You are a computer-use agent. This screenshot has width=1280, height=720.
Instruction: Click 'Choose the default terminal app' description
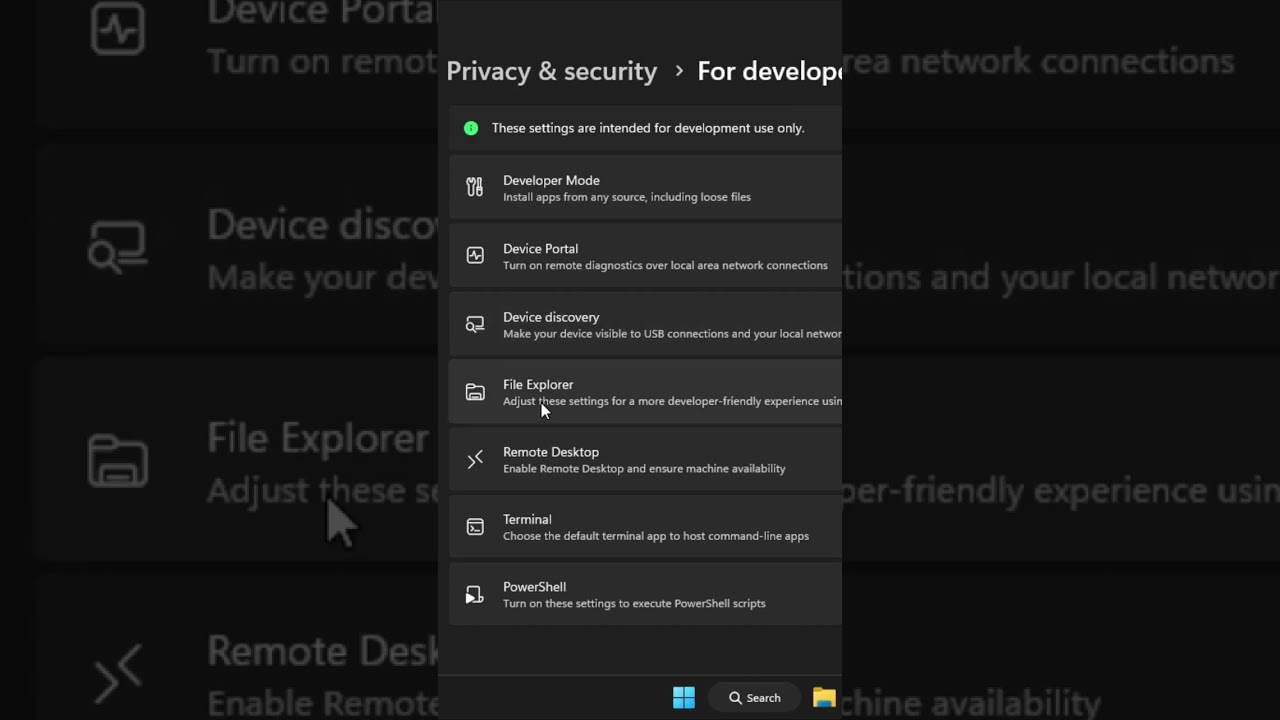click(x=656, y=536)
